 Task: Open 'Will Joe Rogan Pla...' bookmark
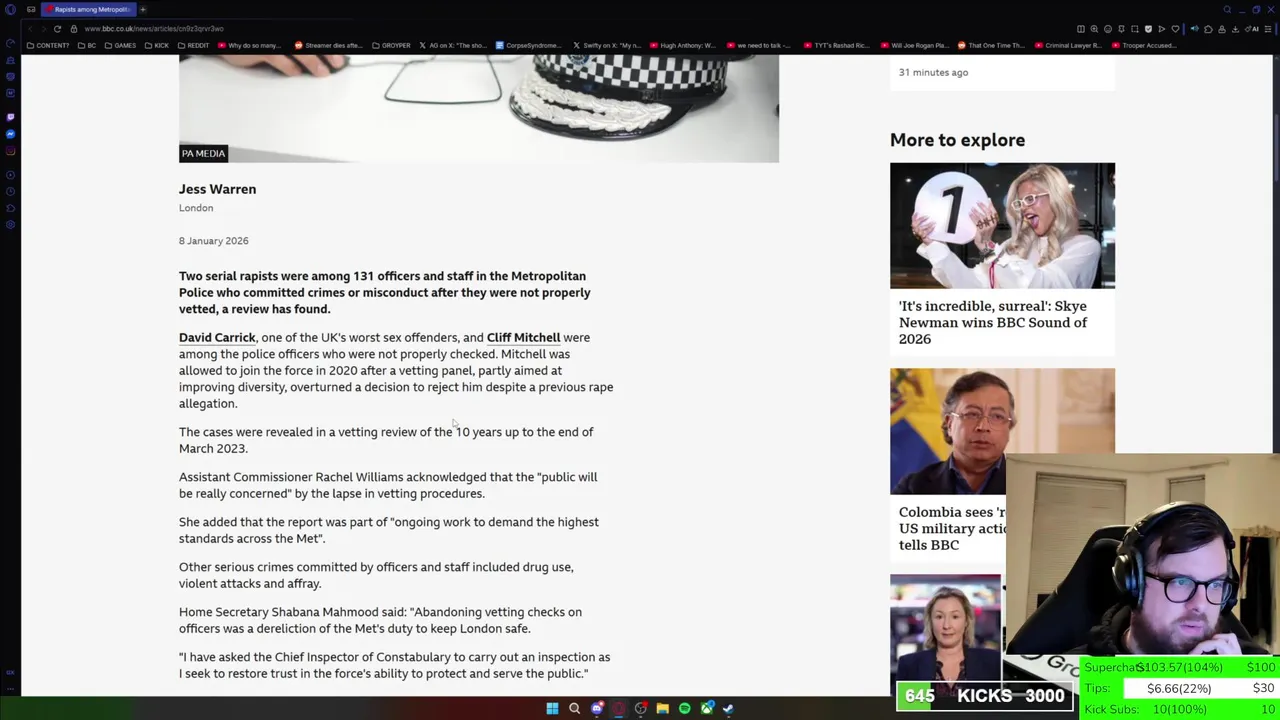pyautogui.click(x=916, y=45)
